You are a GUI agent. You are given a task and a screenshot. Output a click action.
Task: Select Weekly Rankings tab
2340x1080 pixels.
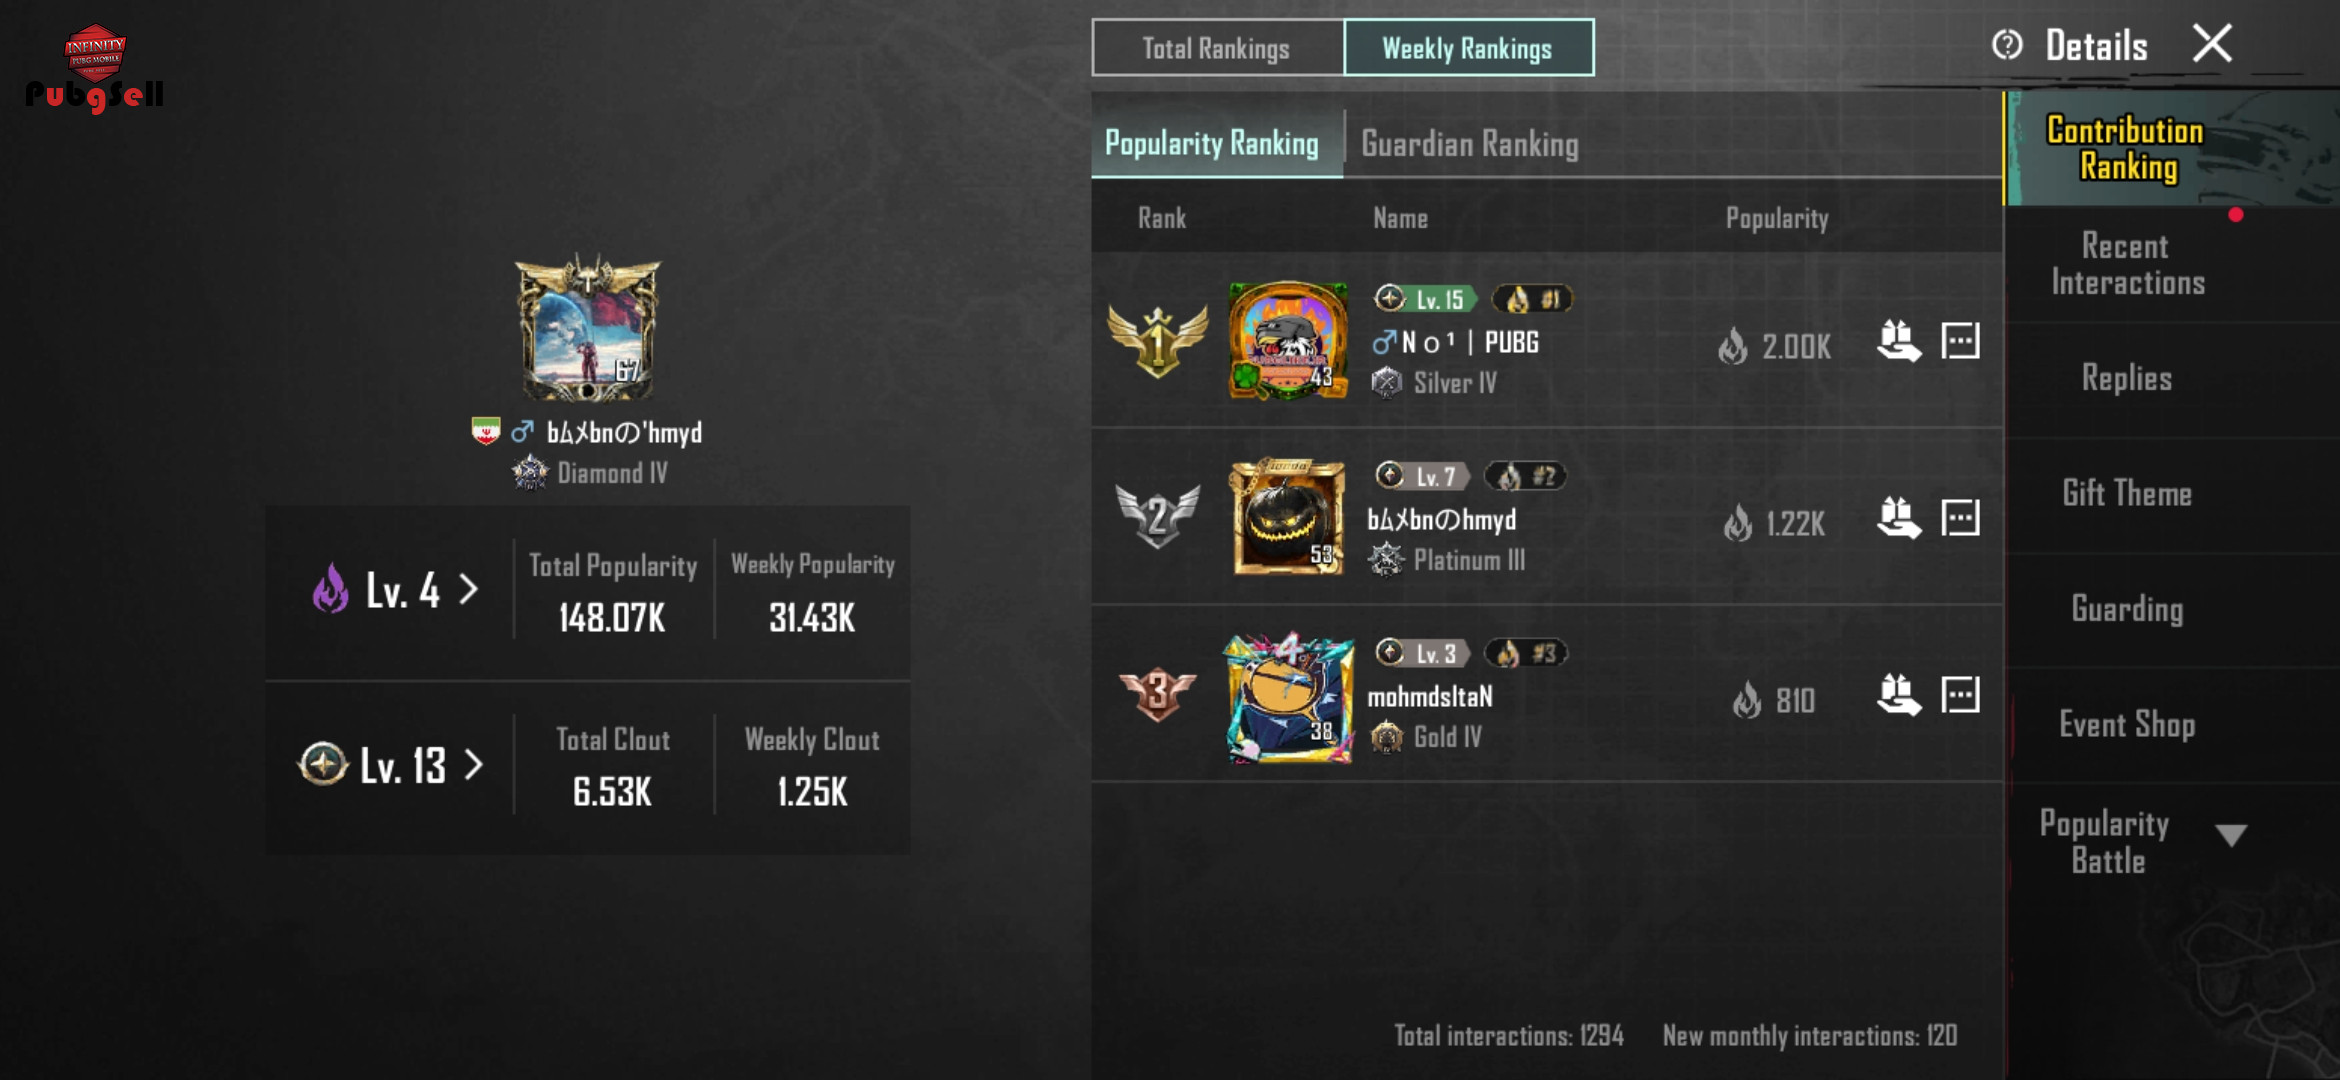point(1468,48)
